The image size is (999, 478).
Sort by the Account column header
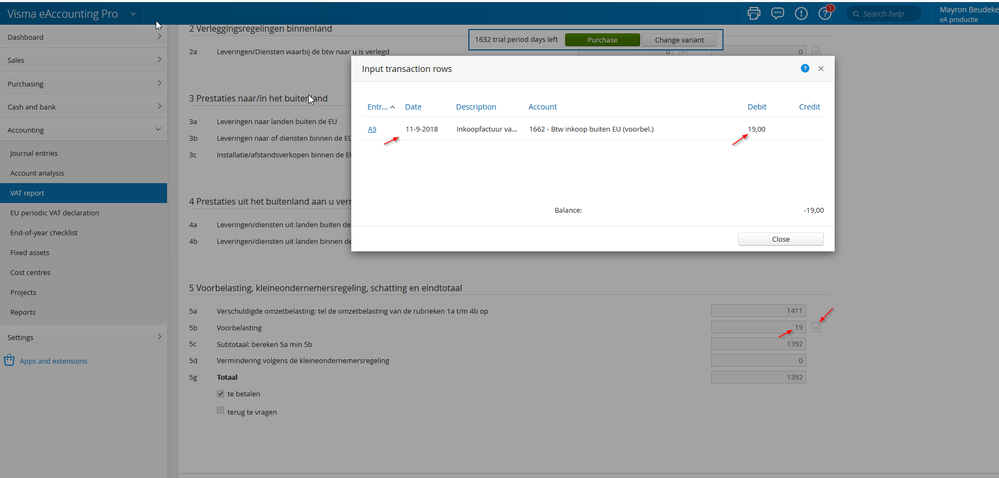(543, 107)
